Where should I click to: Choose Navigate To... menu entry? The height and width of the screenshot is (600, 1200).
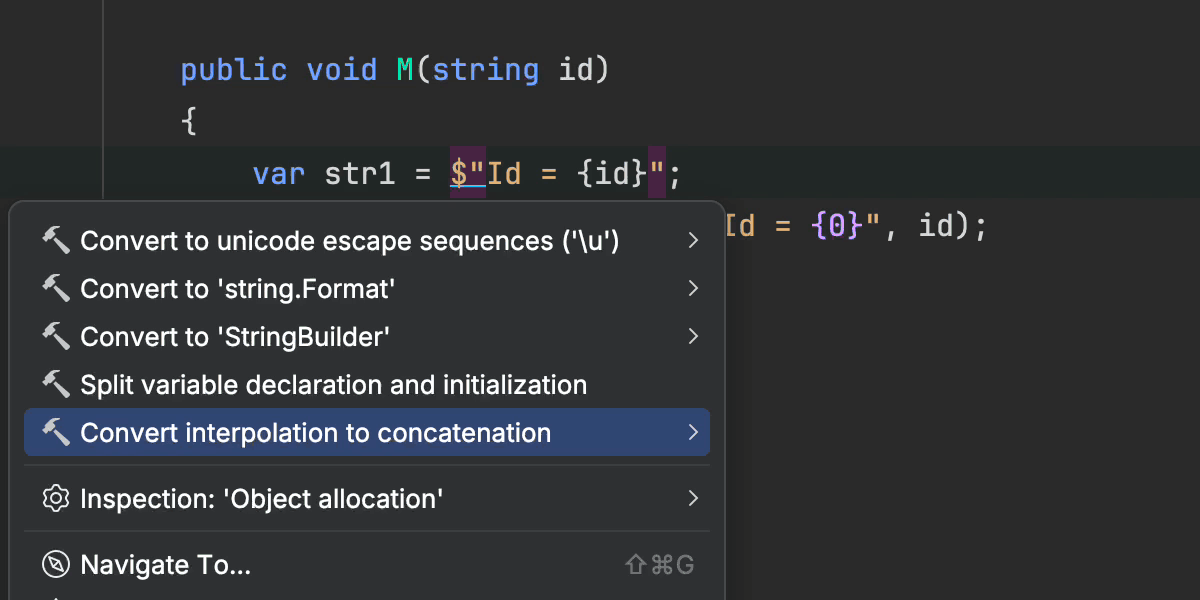point(165,565)
